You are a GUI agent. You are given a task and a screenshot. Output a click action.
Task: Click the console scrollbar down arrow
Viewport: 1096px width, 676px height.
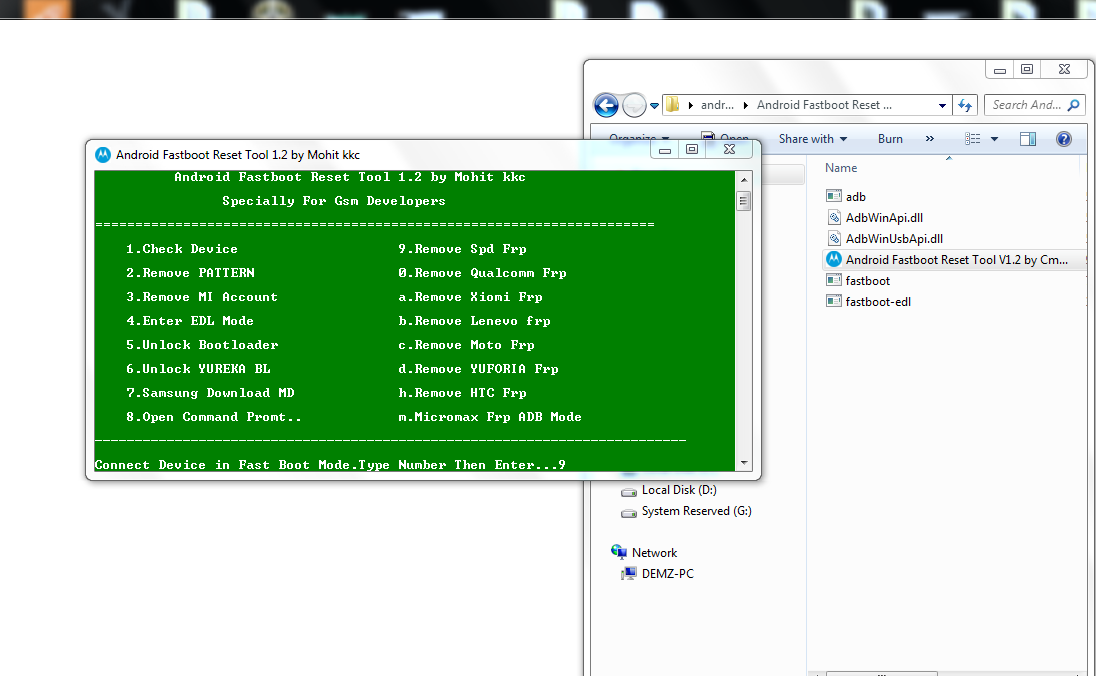[x=744, y=462]
